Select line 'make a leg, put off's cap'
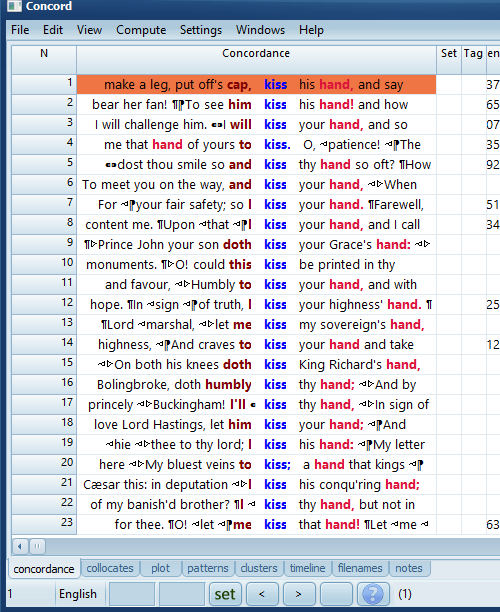Screen dimensions: 500x612 coord(256,85)
